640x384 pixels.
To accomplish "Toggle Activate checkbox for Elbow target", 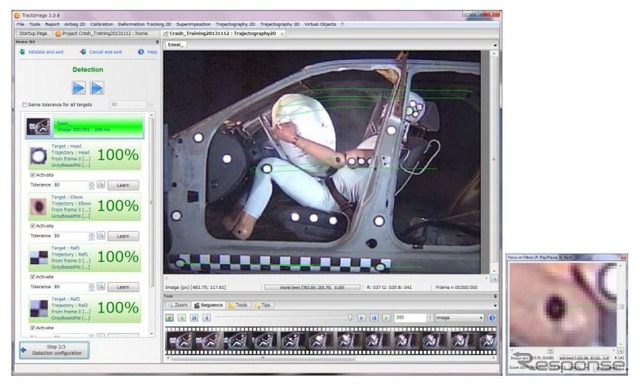I will coord(33,226).
